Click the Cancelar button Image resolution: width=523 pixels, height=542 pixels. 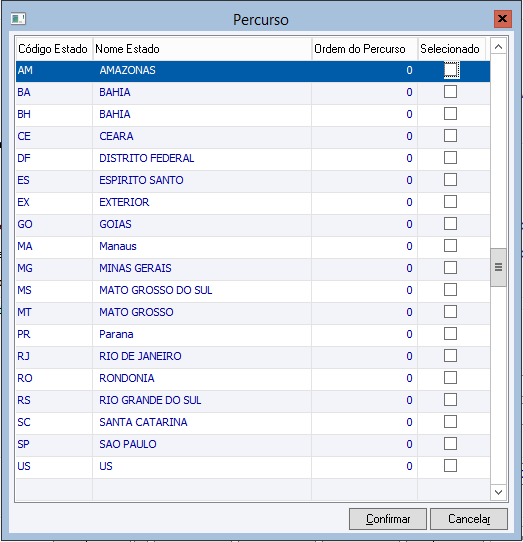469,519
